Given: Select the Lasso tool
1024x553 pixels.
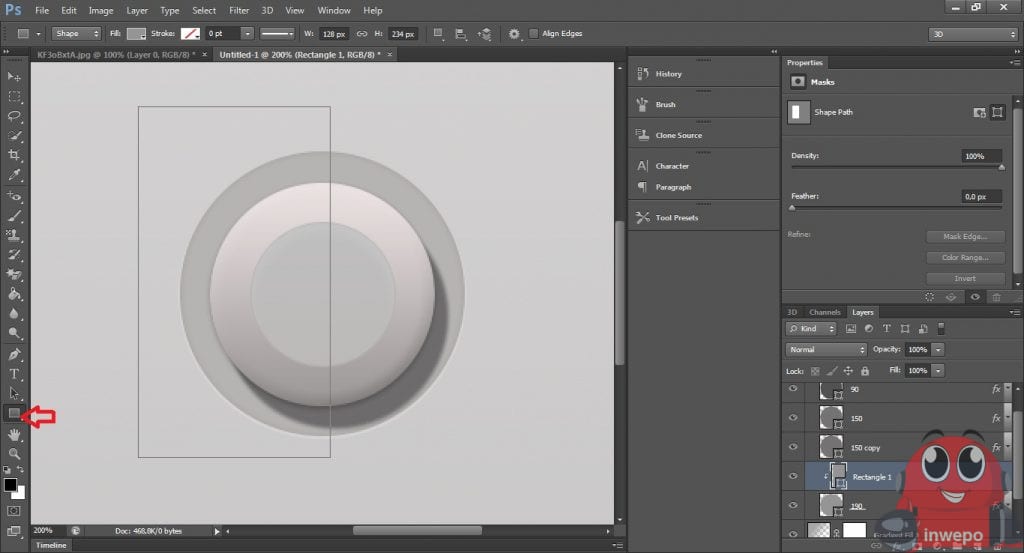Looking at the screenshot, I should [14, 116].
